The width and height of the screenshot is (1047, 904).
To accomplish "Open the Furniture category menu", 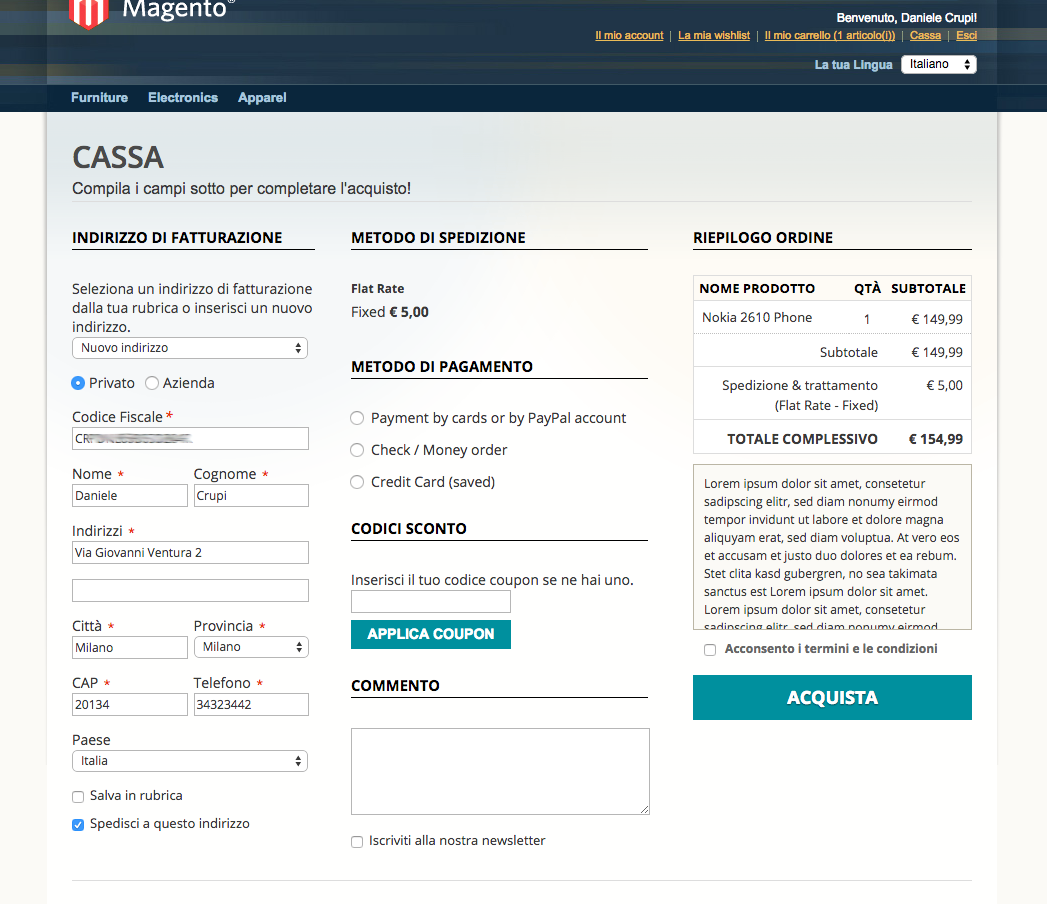I will pos(99,97).
